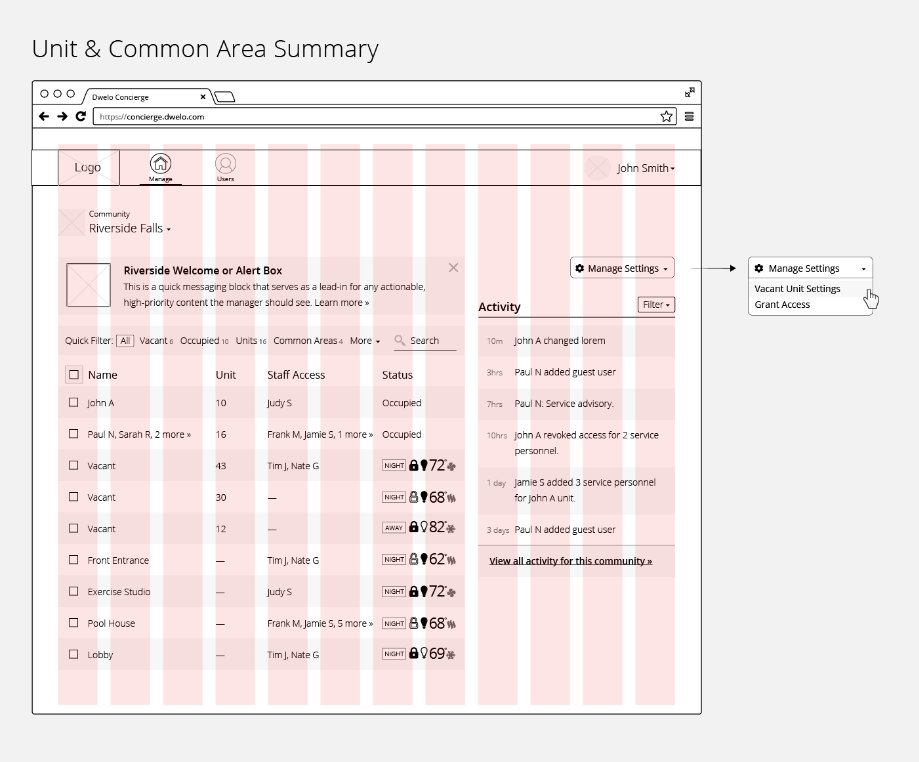Open a new browser tab

tap(224, 97)
